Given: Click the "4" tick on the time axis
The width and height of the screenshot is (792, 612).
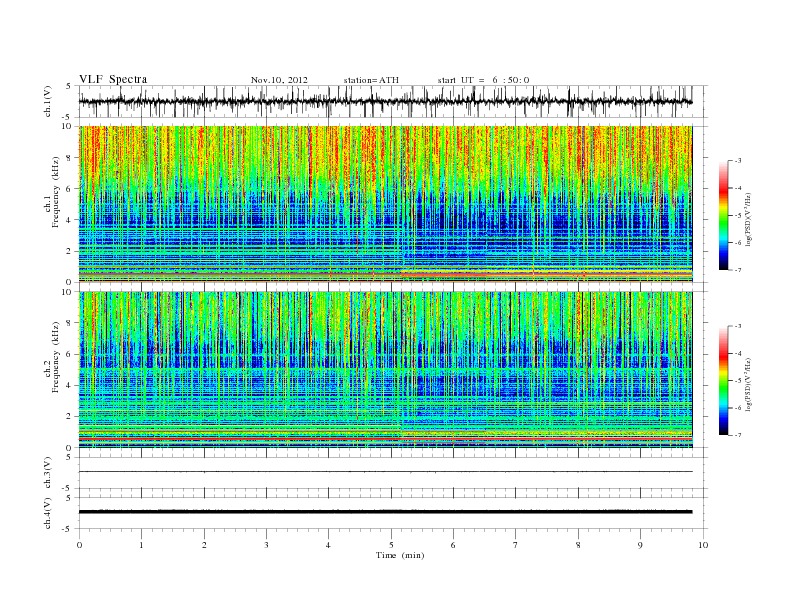Looking at the screenshot, I should [329, 545].
